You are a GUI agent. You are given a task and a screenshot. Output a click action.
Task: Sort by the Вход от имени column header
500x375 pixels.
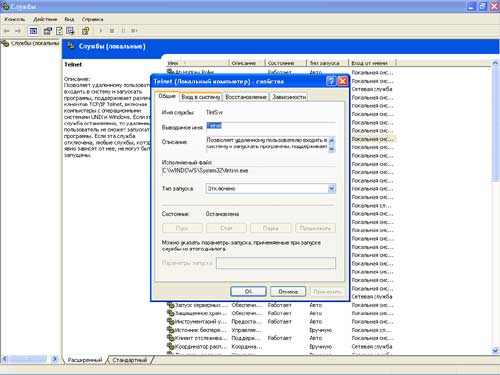(372, 63)
